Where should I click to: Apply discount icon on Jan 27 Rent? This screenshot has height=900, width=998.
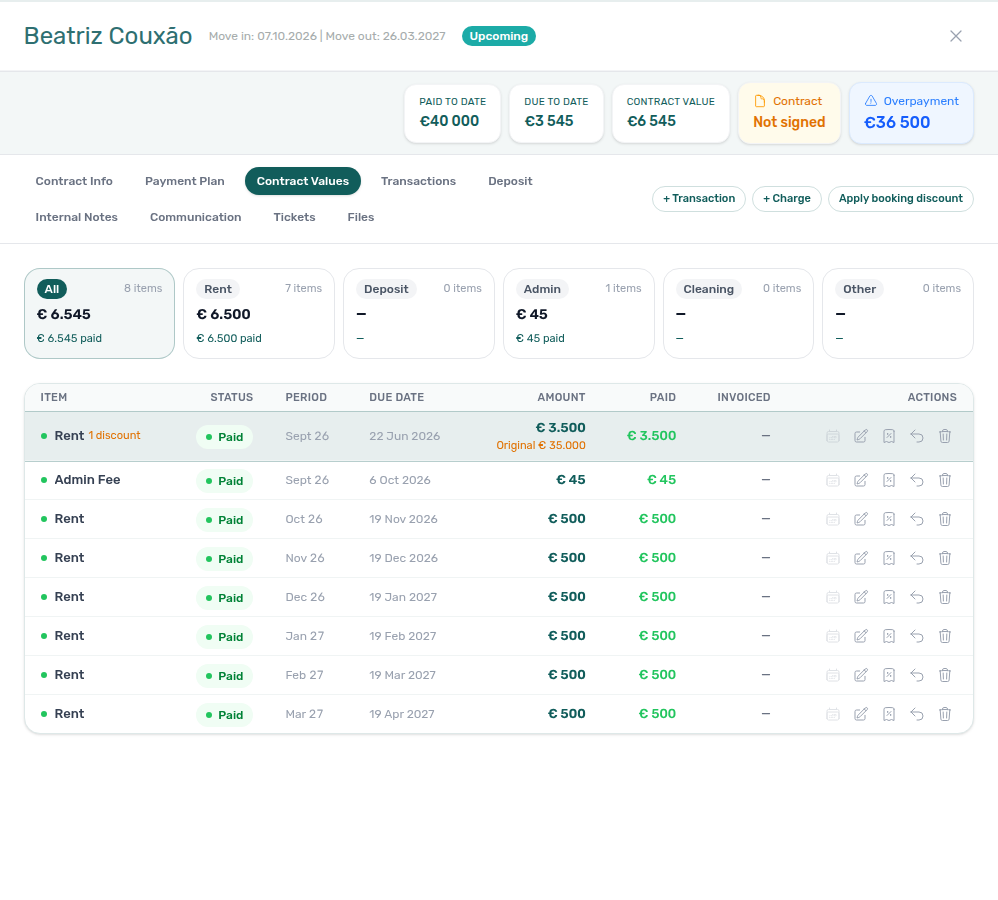(889, 635)
